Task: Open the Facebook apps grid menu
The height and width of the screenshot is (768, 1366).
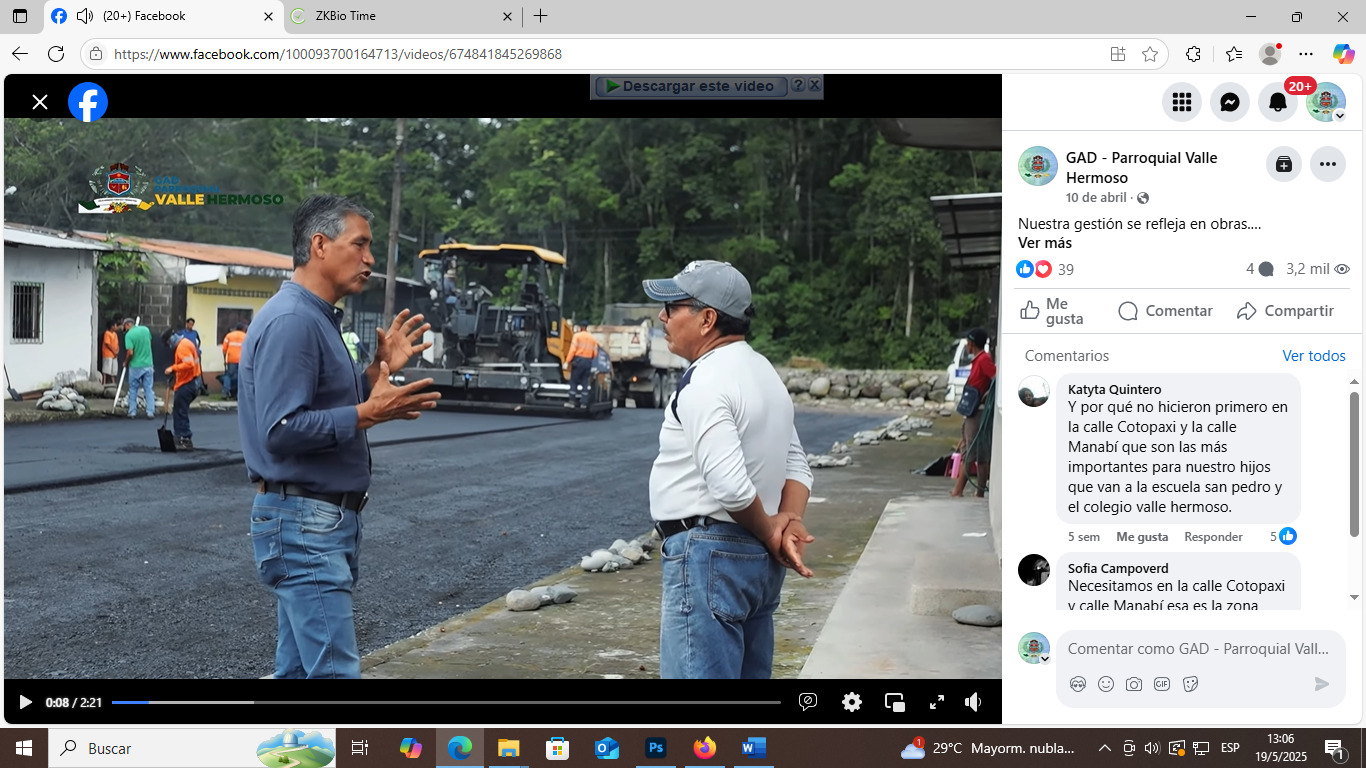Action: click(1182, 102)
